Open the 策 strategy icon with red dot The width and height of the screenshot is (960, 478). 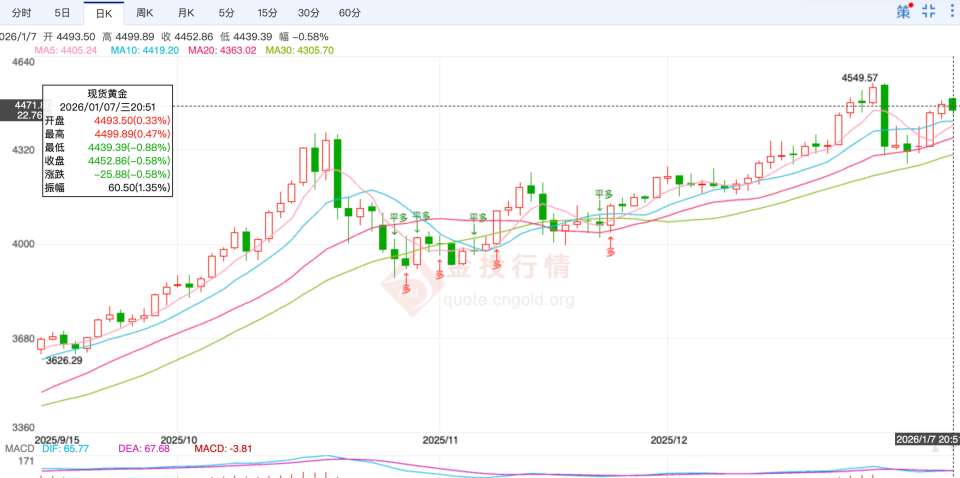[x=905, y=10]
